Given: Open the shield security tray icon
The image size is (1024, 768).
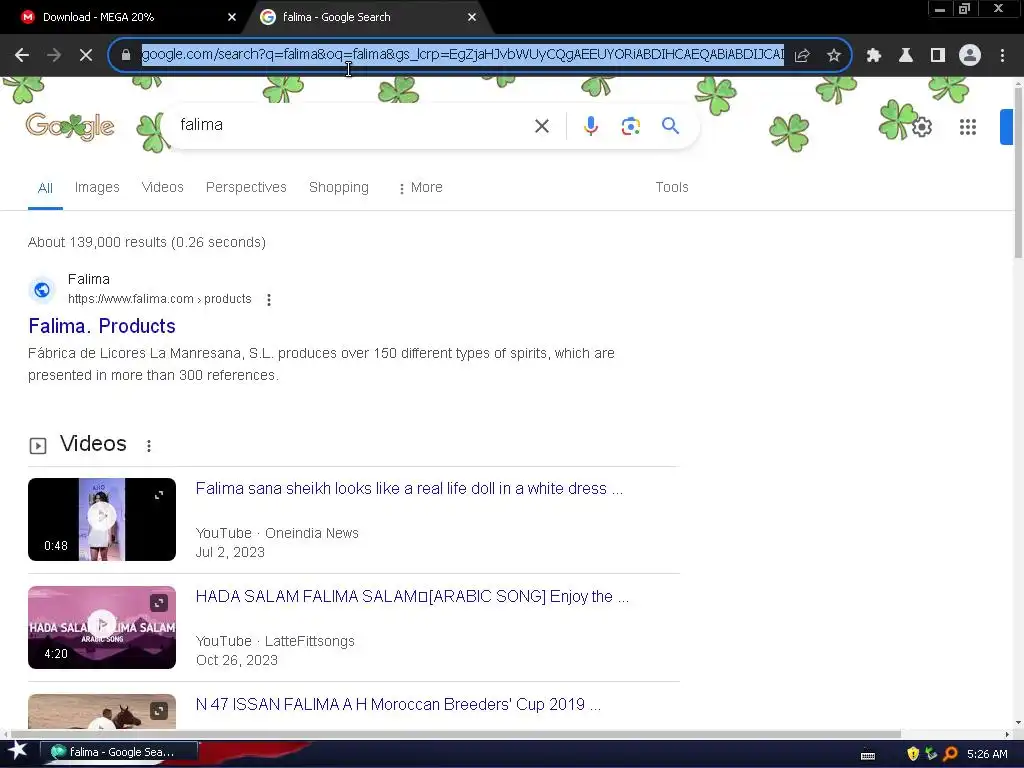Looking at the screenshot, I should pyautogui.click(x=912, y=754).
